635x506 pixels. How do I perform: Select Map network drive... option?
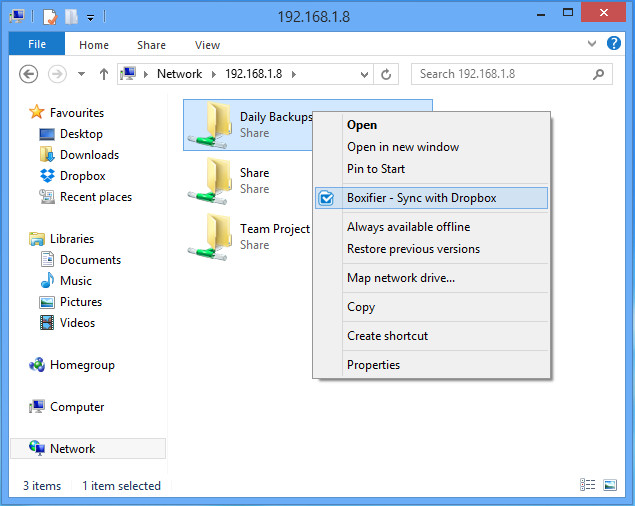tap(431, 278)
